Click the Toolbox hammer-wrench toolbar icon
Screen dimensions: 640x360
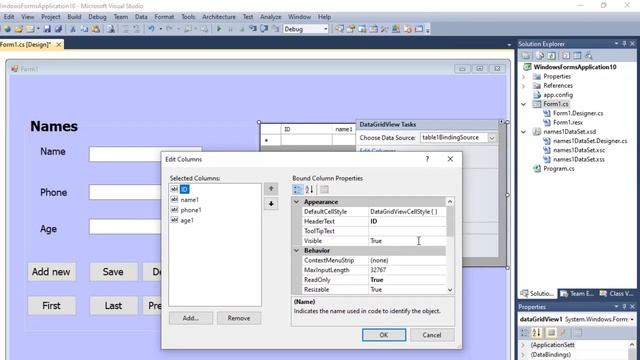(384, 29)
